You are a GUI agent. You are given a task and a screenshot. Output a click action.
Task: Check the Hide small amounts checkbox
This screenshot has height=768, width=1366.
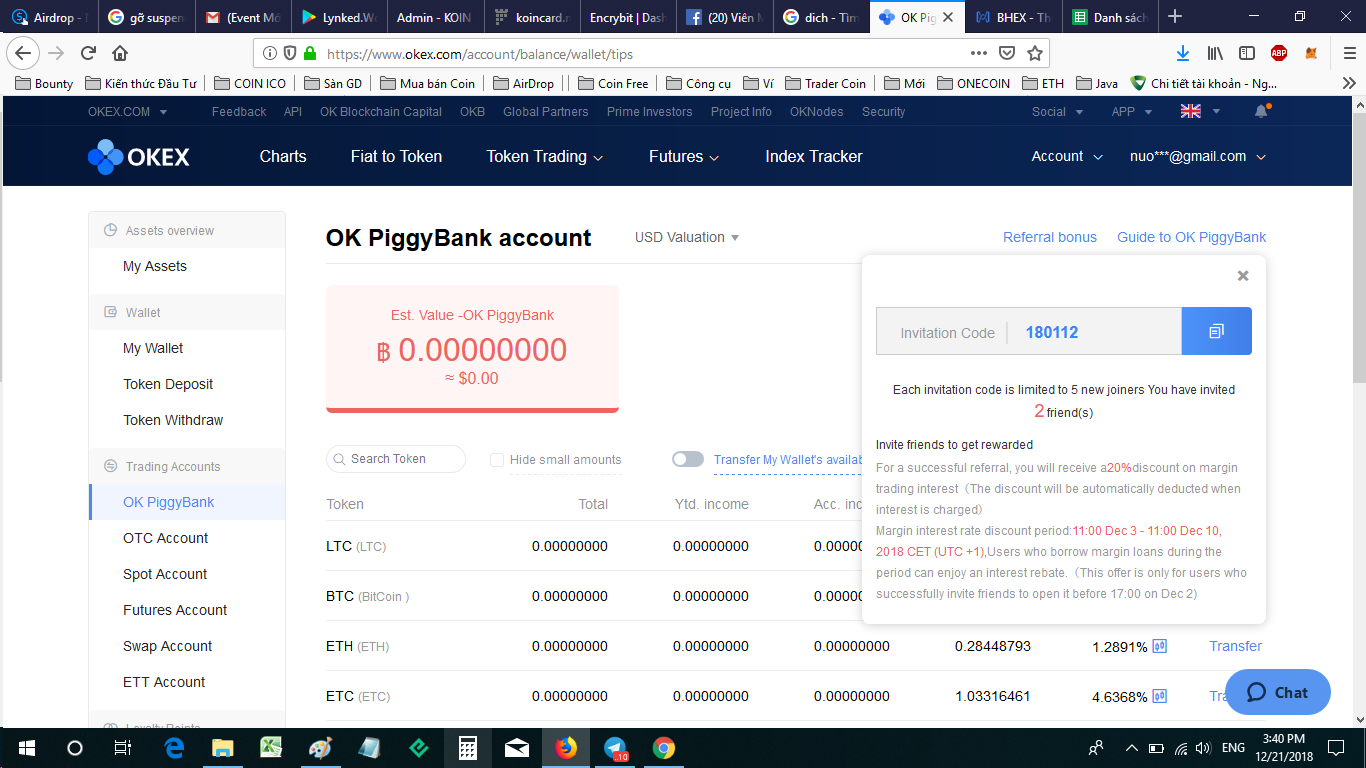497,460
